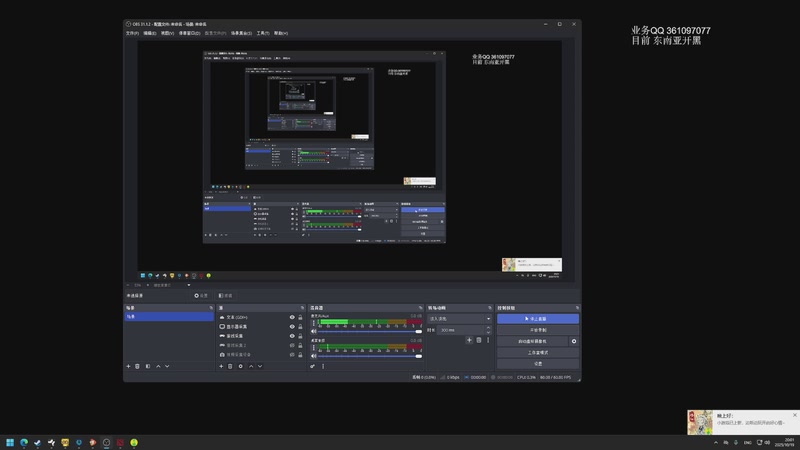Screen dimensions: 800x450
Task: Move source up in Sources panel
Action: click(x=251, y=366)
